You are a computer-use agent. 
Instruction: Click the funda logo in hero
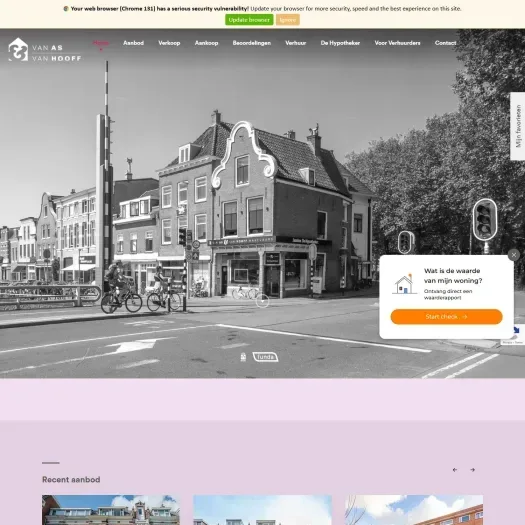[265, 357]
